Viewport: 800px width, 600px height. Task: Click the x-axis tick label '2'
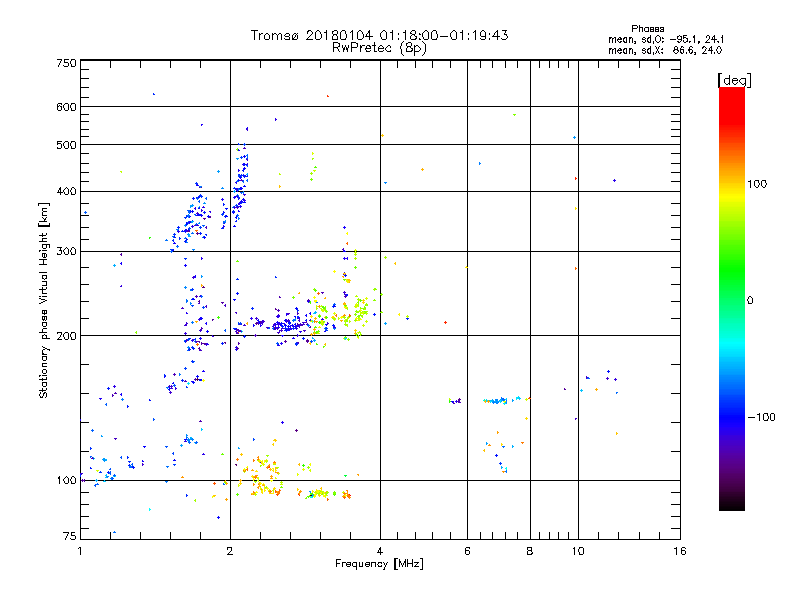click(x=230, y=551)
